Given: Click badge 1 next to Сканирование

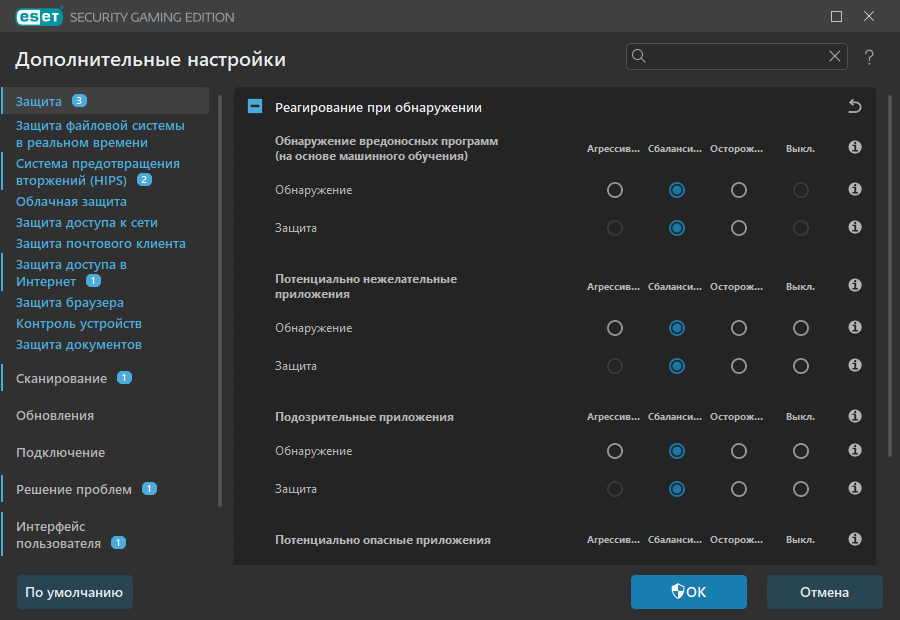Looking at the screenshot, I should (x=124, y=377).
